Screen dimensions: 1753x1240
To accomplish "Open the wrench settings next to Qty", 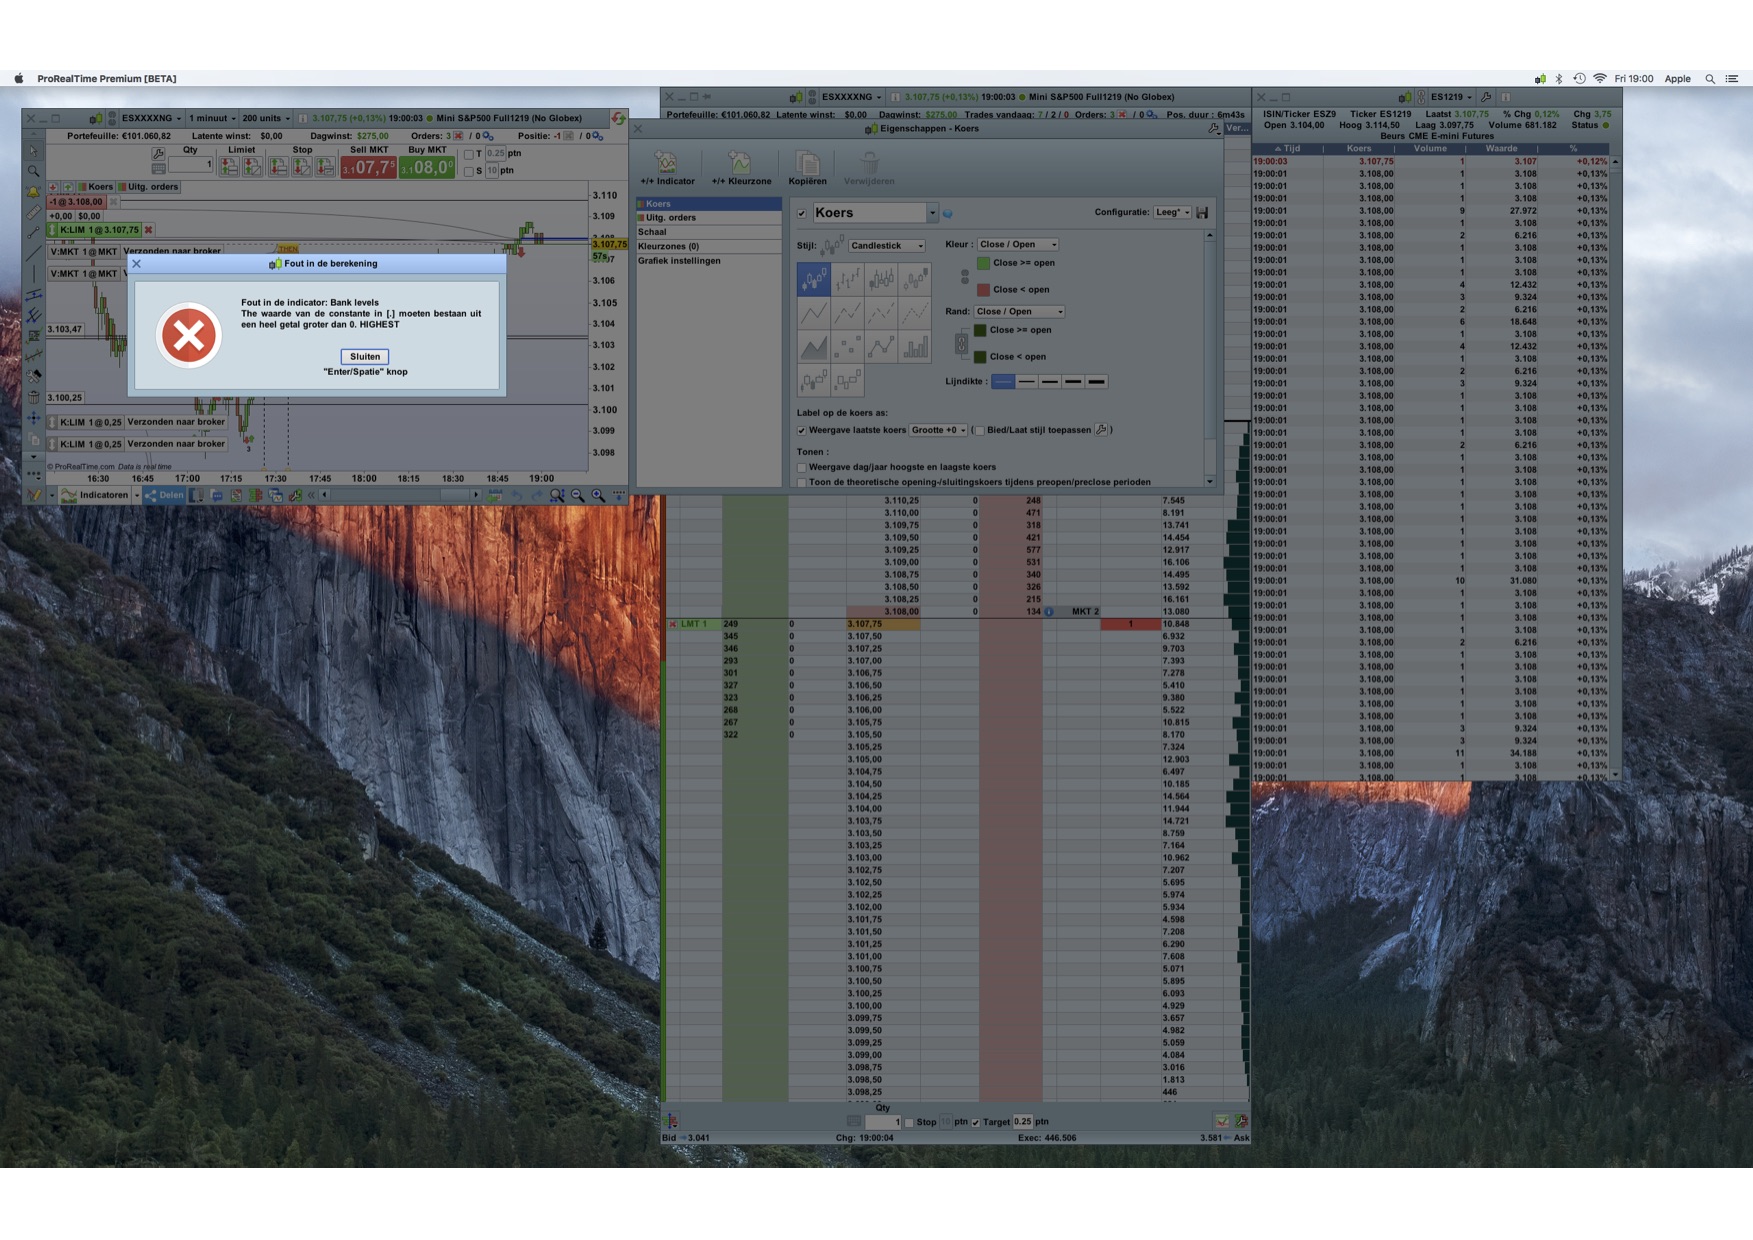I will [158, 153].
